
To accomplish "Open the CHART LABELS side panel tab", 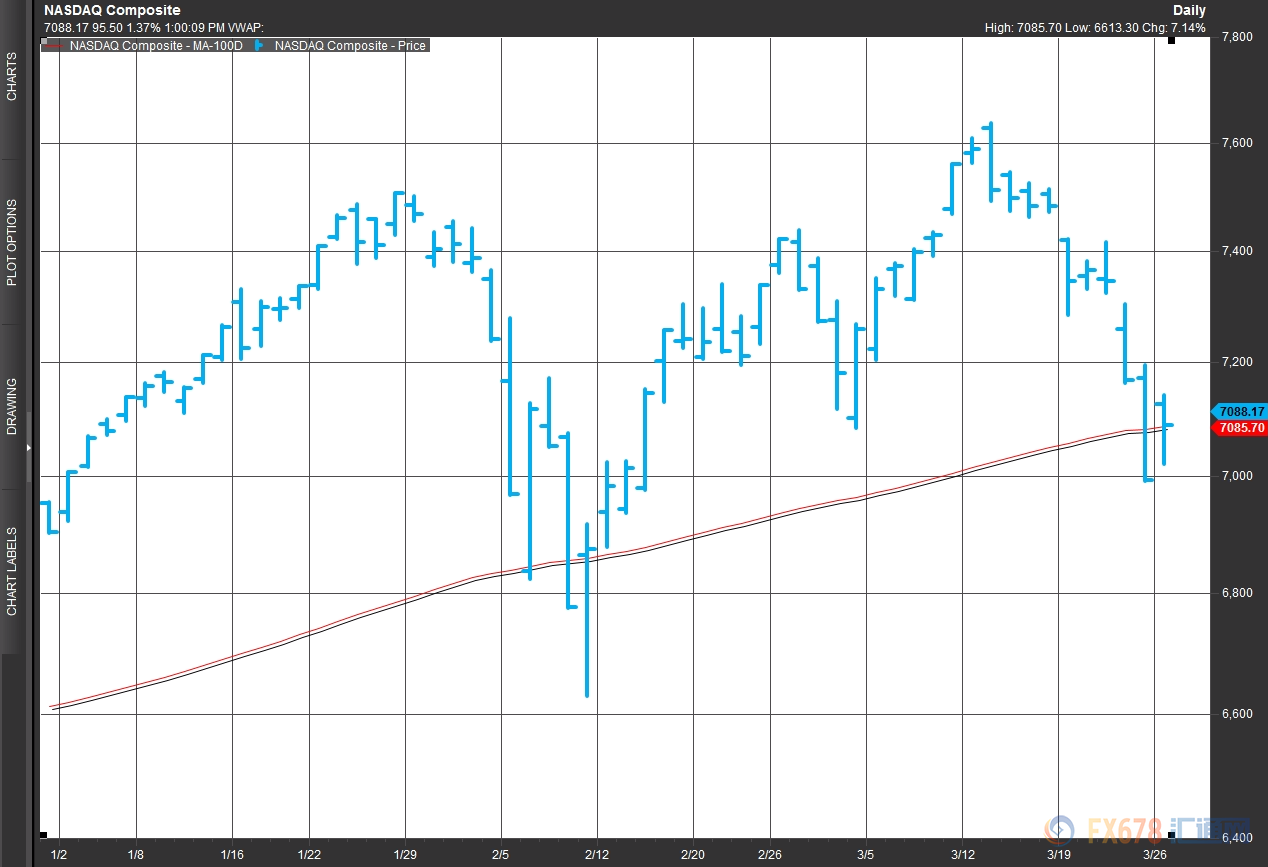I will click(x=12, y=571).
